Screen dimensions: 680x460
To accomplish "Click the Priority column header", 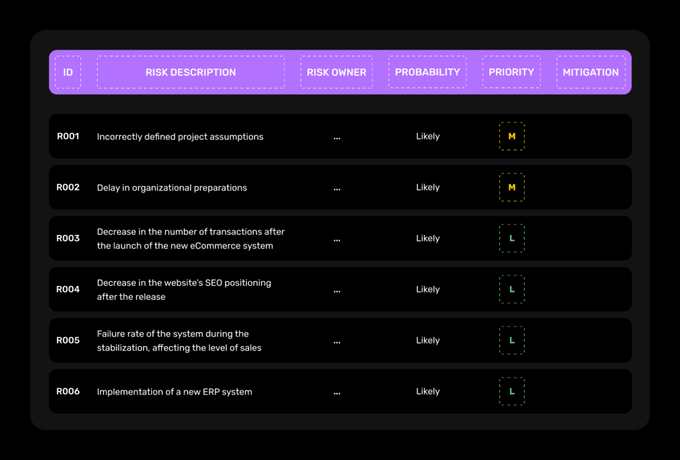I will point(511,72).
